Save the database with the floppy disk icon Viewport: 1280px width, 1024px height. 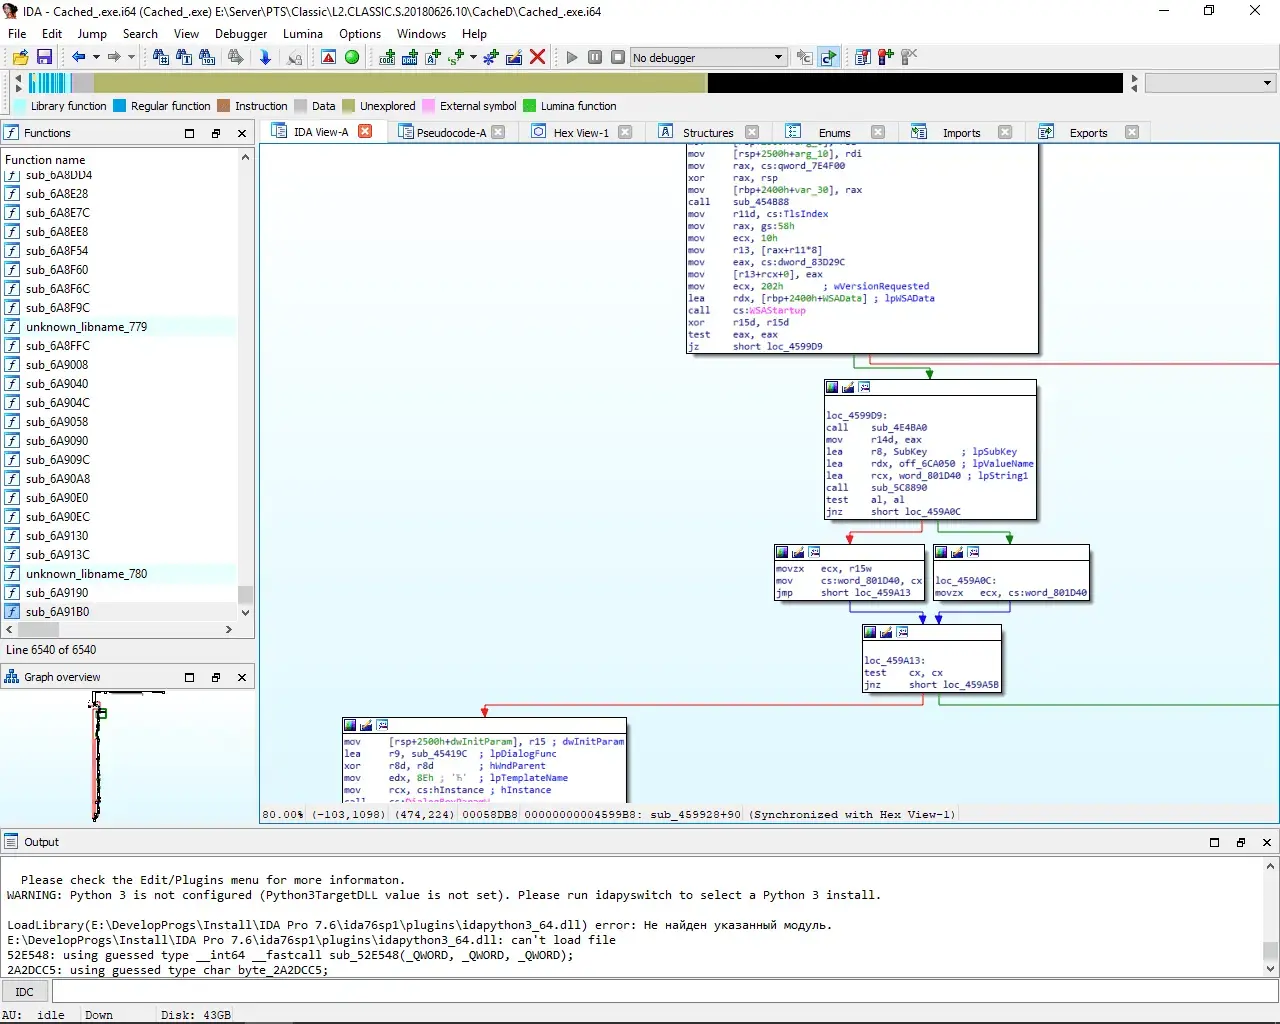(44, 58)
